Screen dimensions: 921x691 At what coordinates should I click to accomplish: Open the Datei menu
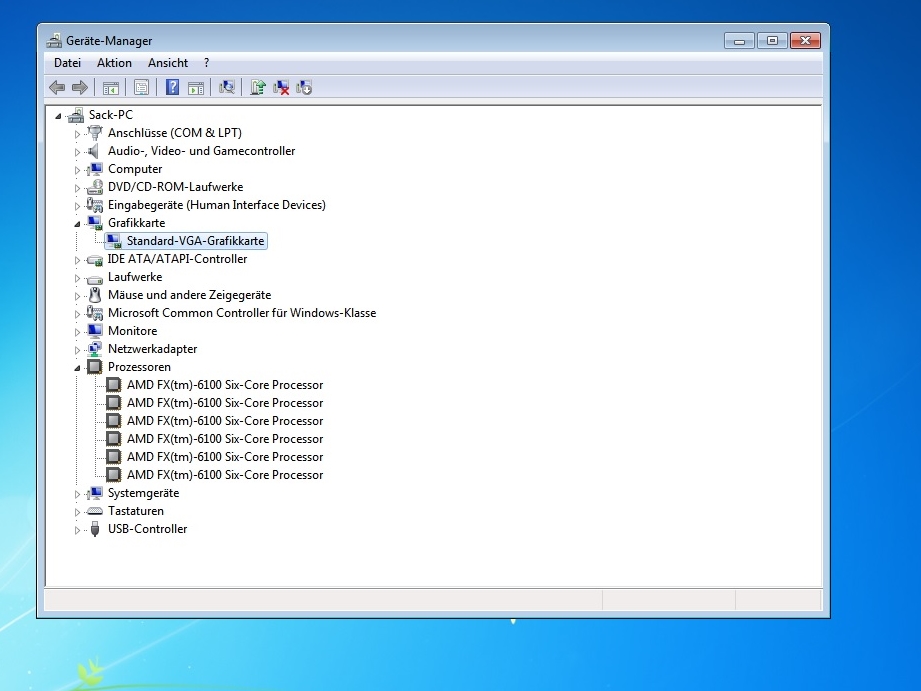point(68,63)
